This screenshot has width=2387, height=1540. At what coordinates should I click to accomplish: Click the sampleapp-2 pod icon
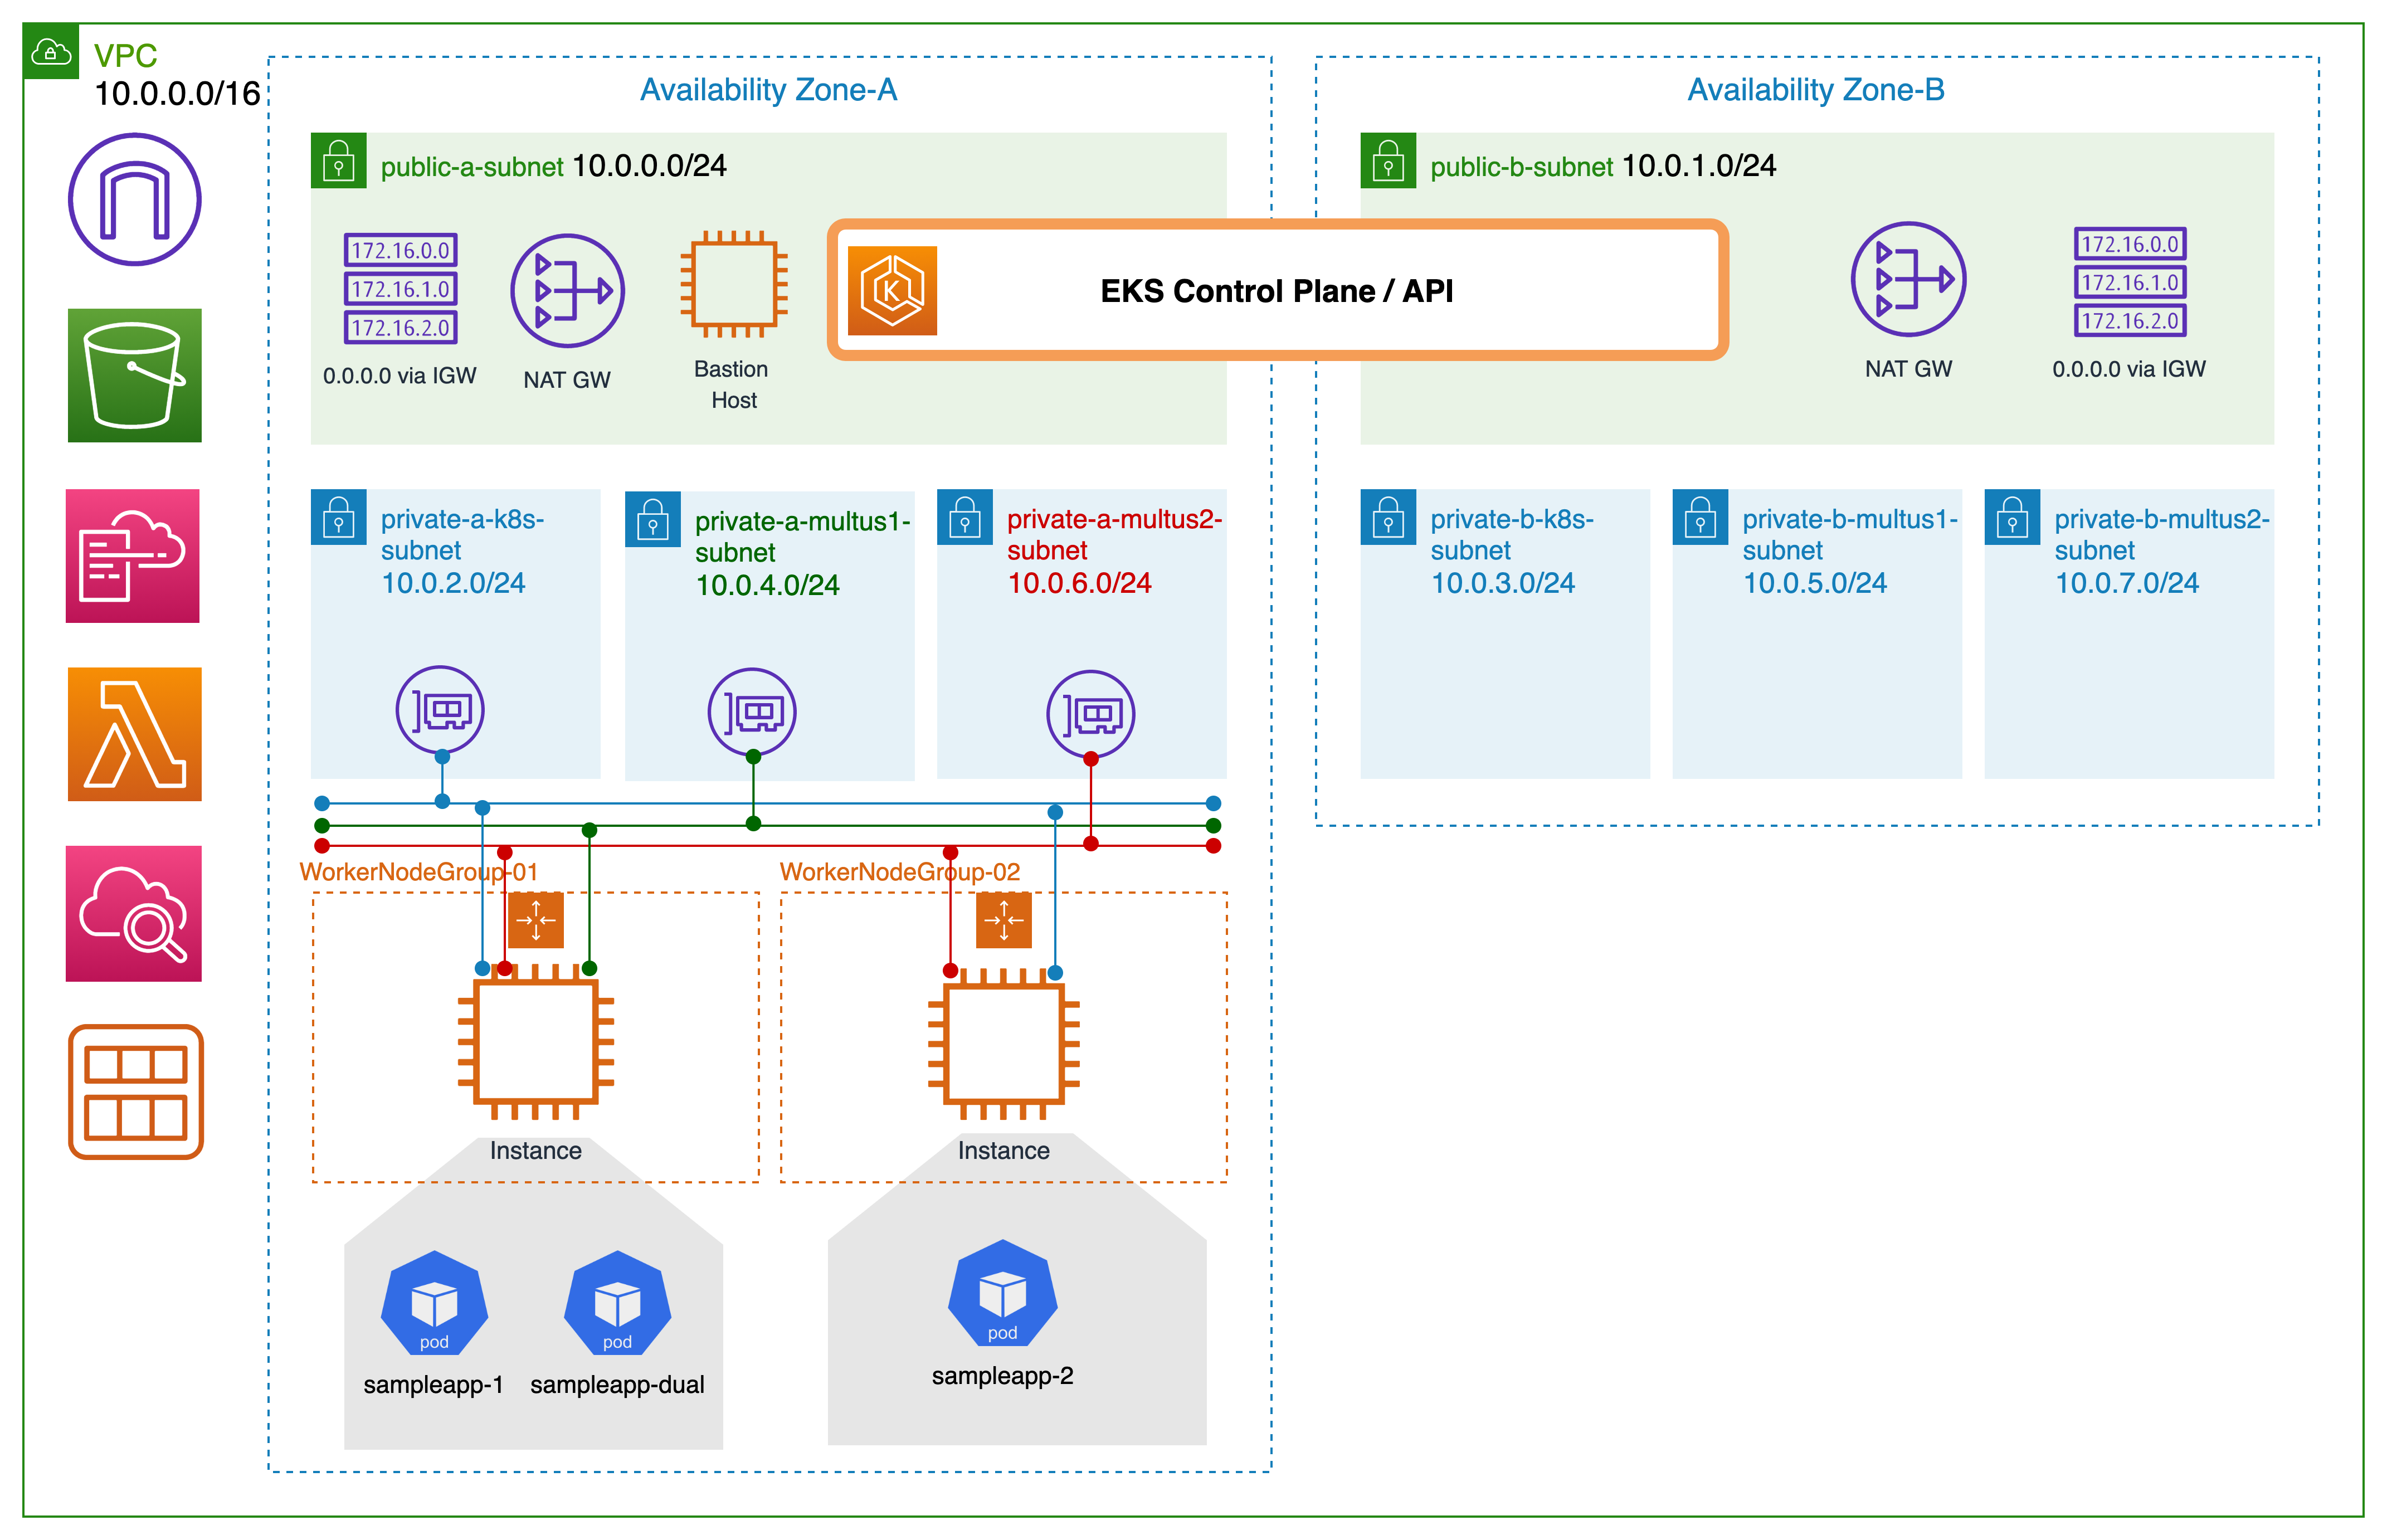1002,1294
